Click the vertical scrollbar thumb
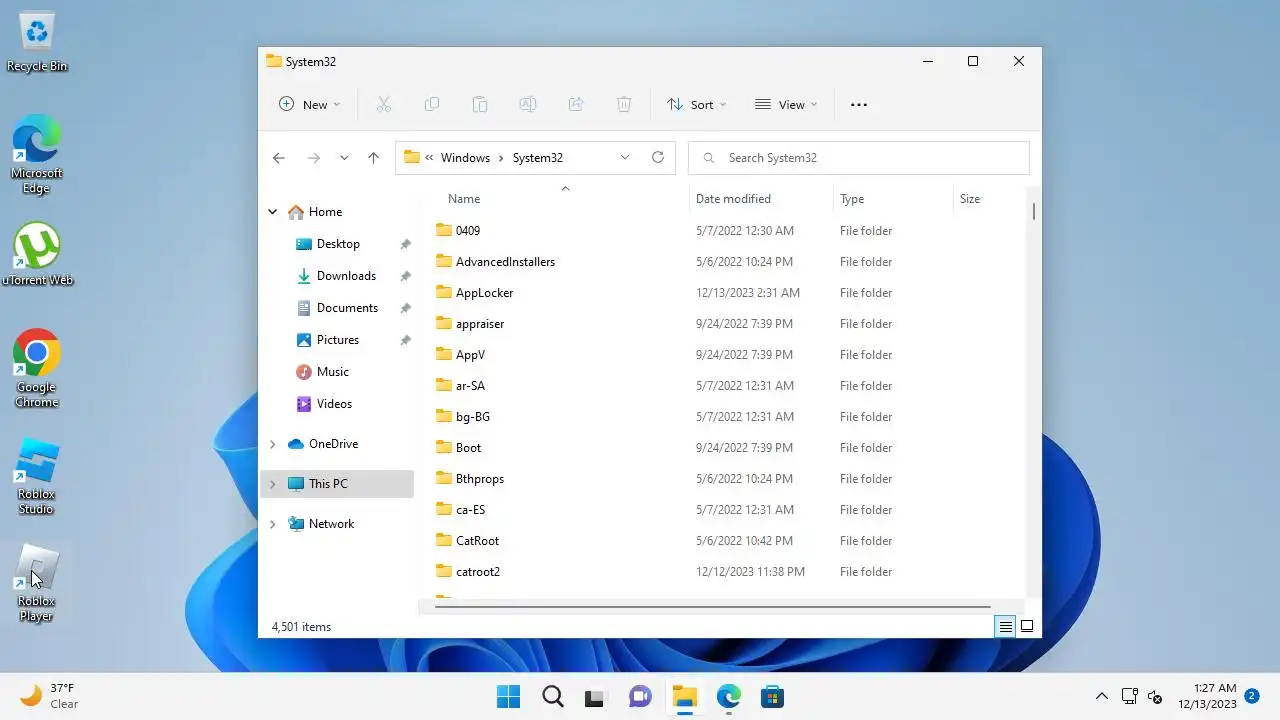The image size is (1280, 720). [x=1033, y=211]
